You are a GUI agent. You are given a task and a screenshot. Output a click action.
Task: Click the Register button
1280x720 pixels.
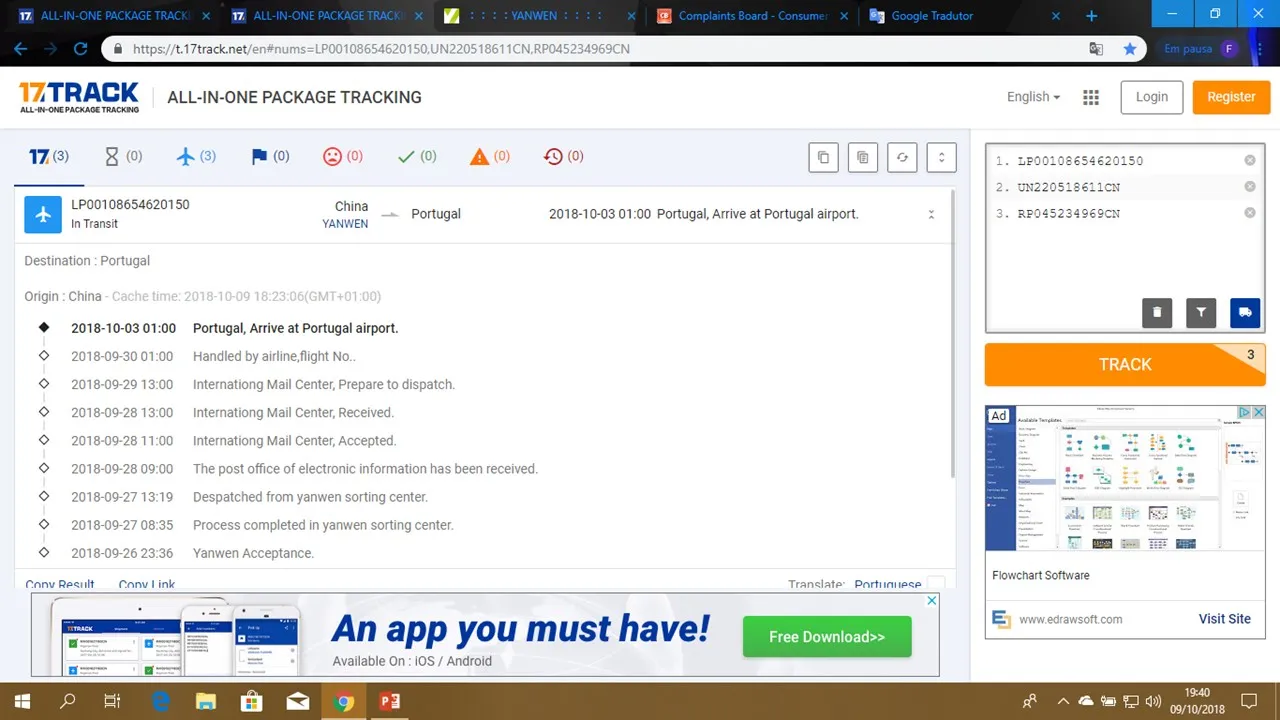click(x=1230, y=97)
